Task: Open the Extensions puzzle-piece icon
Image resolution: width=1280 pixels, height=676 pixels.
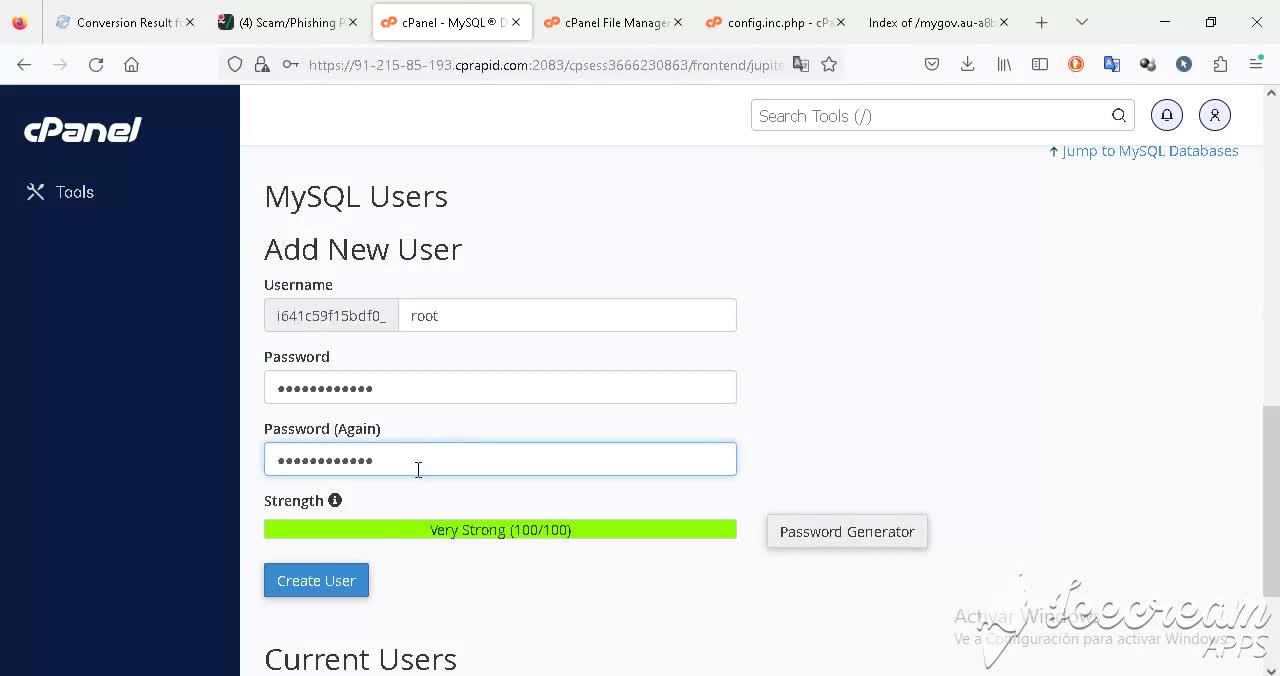Action: [x=1219, y=64]
